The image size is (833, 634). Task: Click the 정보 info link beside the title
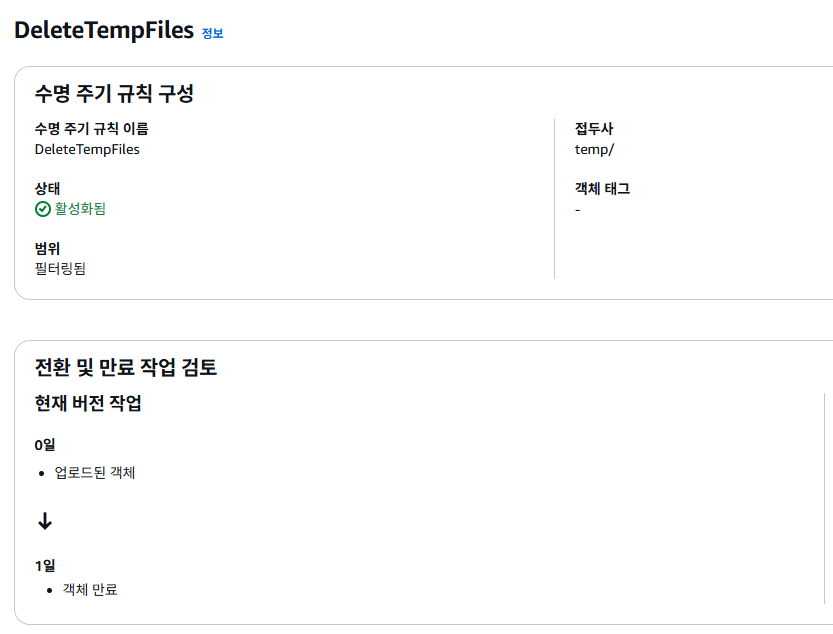(212, 33)
